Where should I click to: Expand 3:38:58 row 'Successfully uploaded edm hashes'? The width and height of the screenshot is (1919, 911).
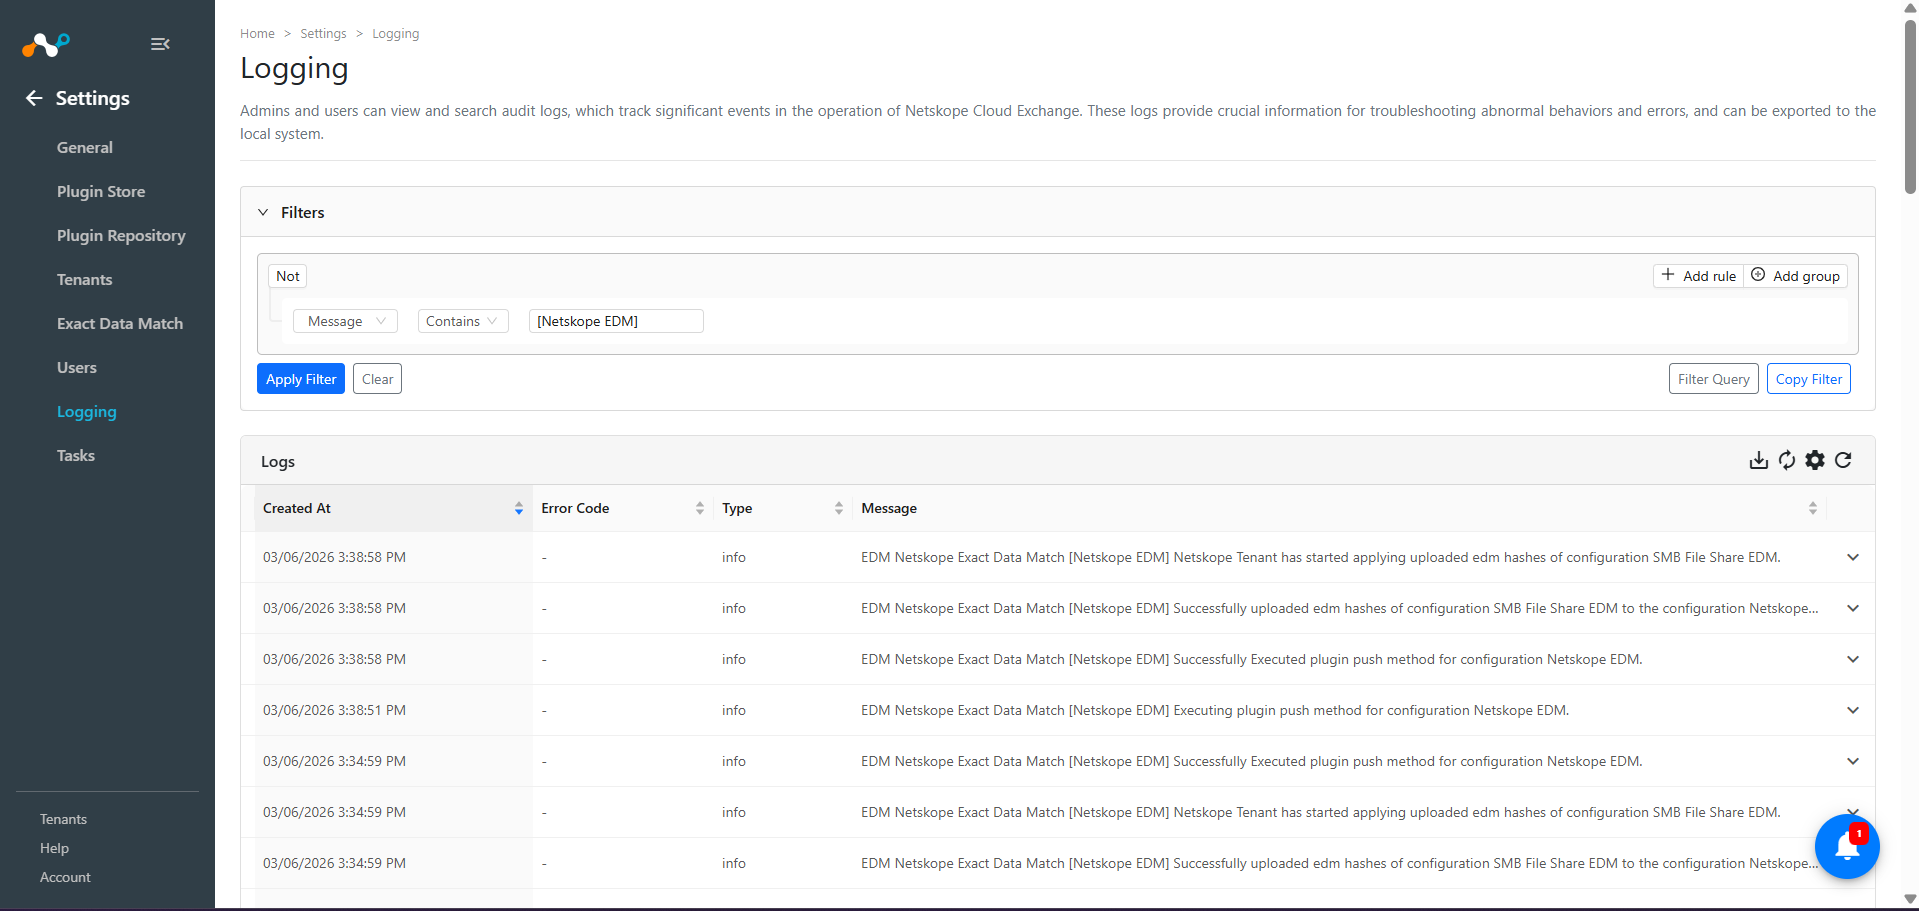1853,608
